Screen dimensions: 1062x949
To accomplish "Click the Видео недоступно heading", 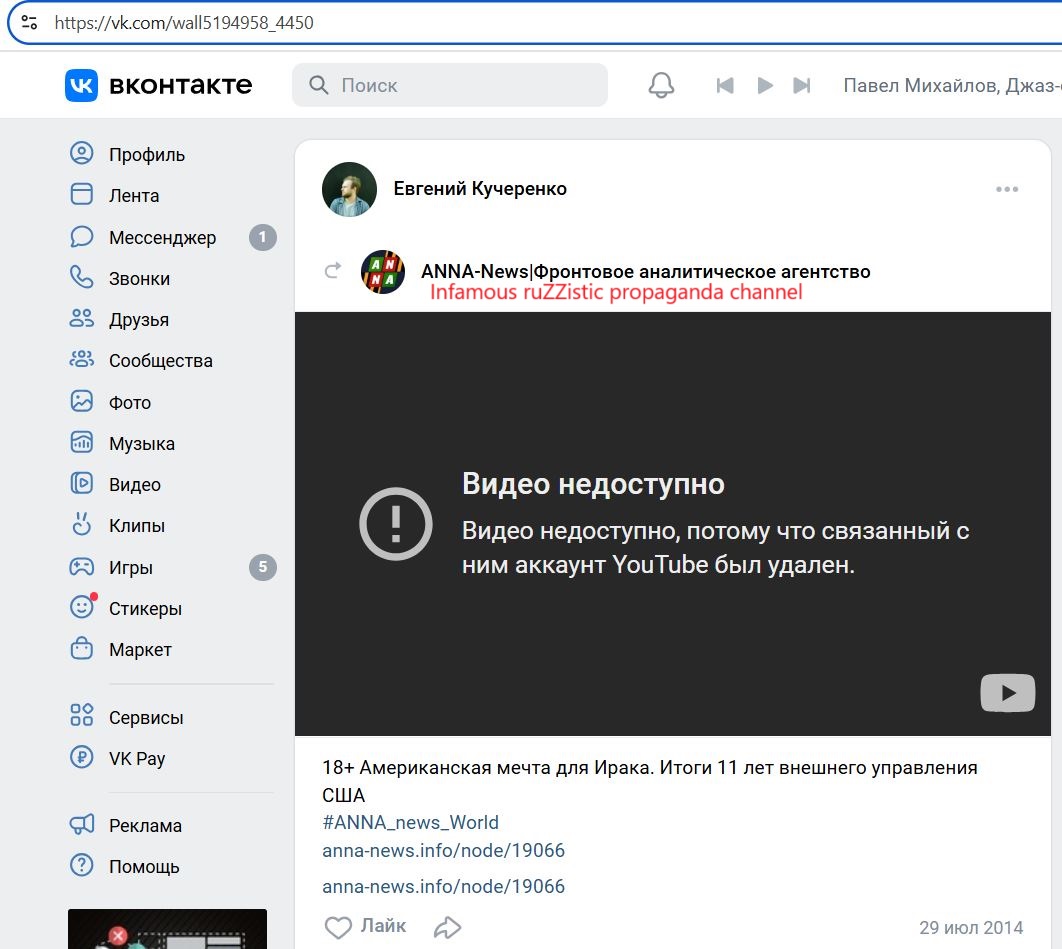I will coord(593,484).
